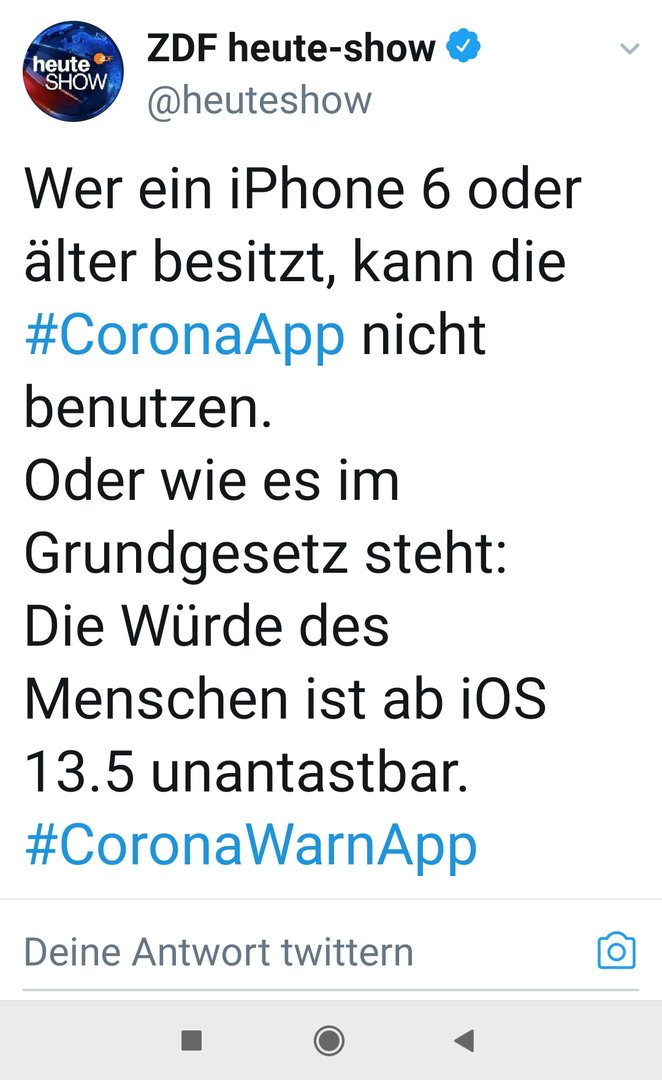This screenshot has width=662, height=1080.
Task: Click the word 'benutzen.' in the tweet
Action: point(148,406)
